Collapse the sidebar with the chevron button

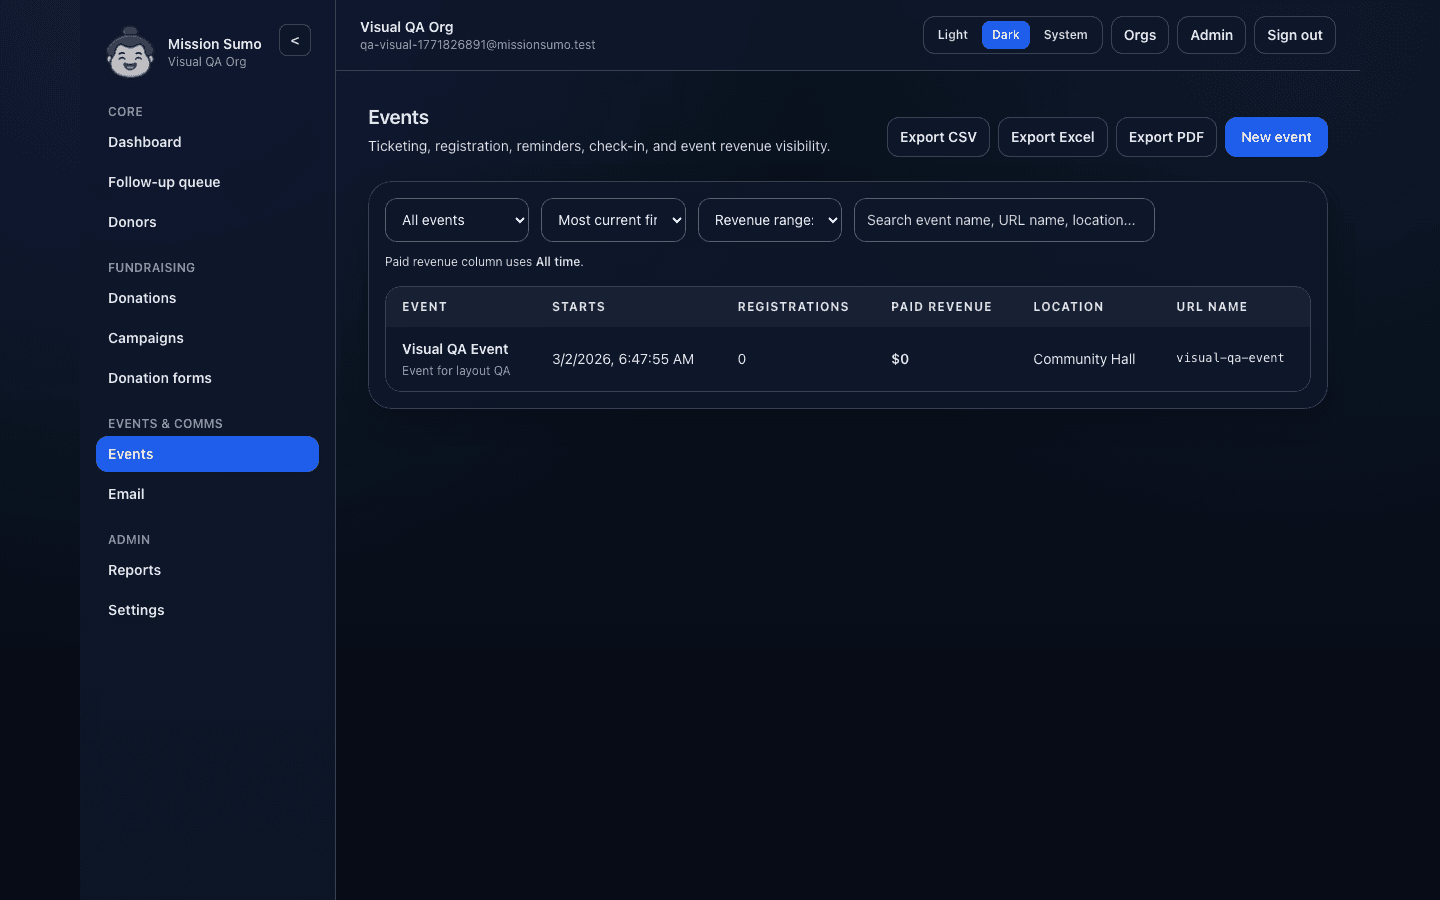pos(294,40)
